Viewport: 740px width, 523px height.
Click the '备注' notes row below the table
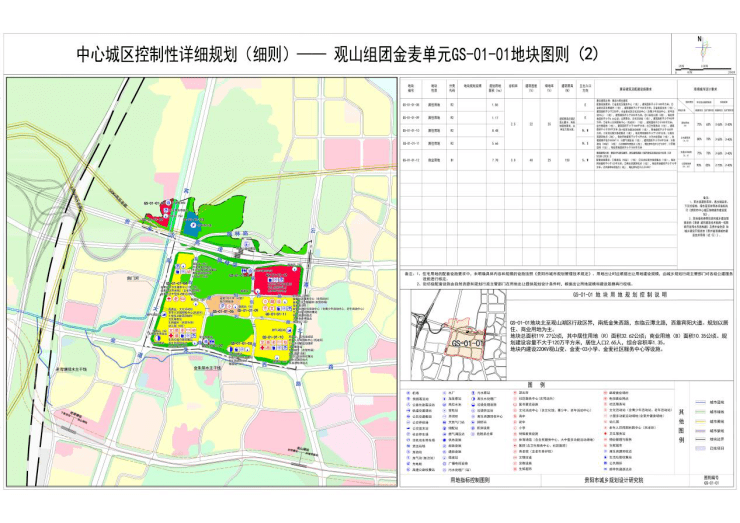568,278
